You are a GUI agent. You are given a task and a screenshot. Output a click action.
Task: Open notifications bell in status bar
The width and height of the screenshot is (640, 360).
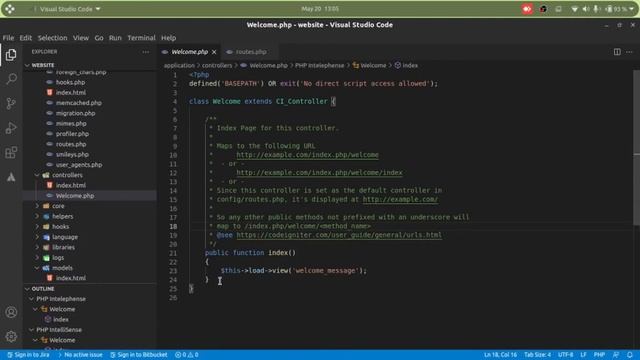tap(630, 355)
